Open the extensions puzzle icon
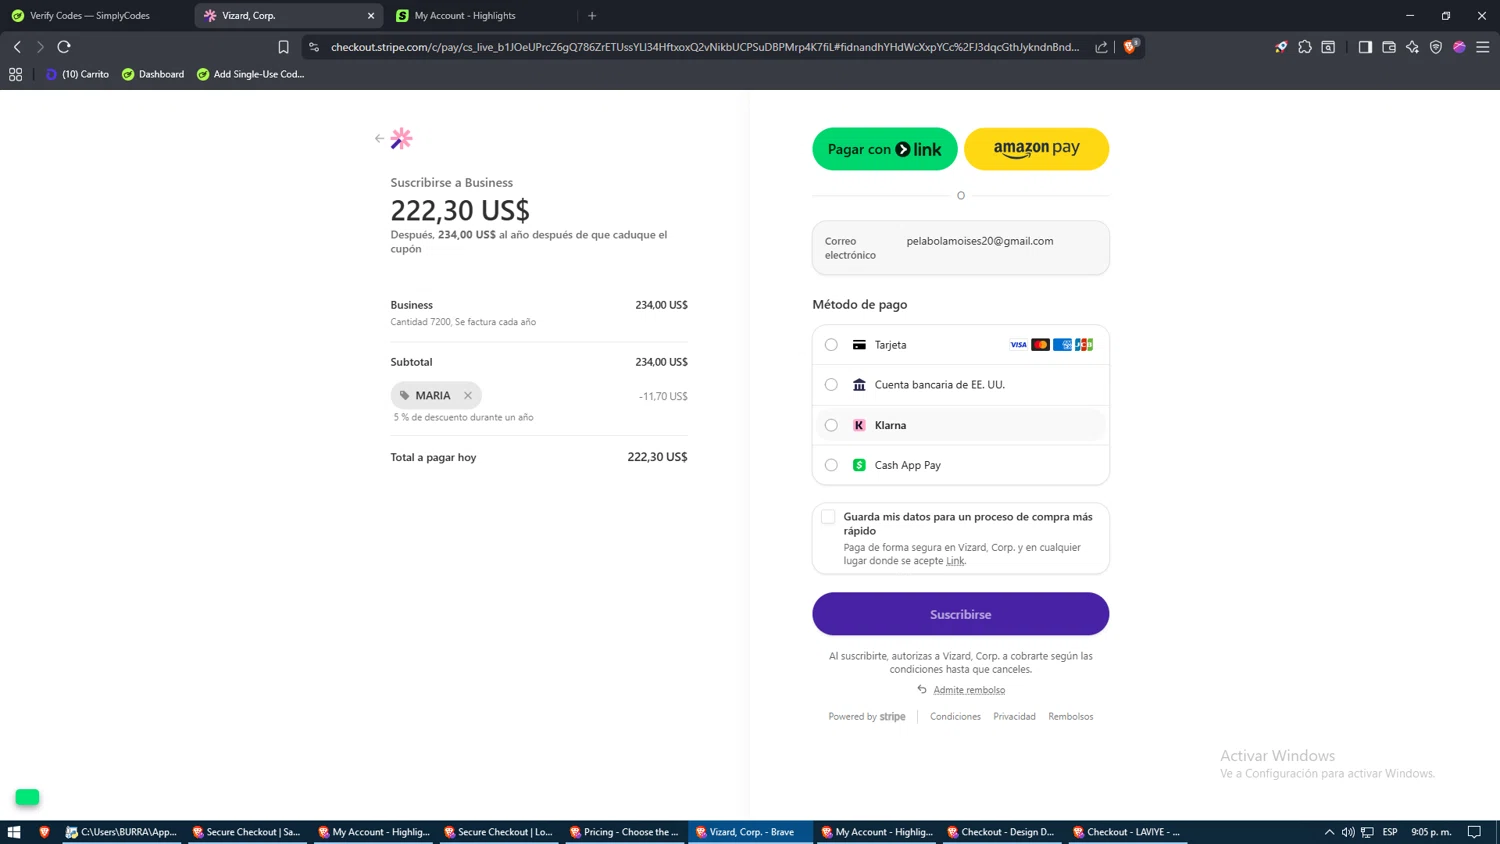Screen dimensions: 1500x844 pyautogui.click(x=1305, y=47)
